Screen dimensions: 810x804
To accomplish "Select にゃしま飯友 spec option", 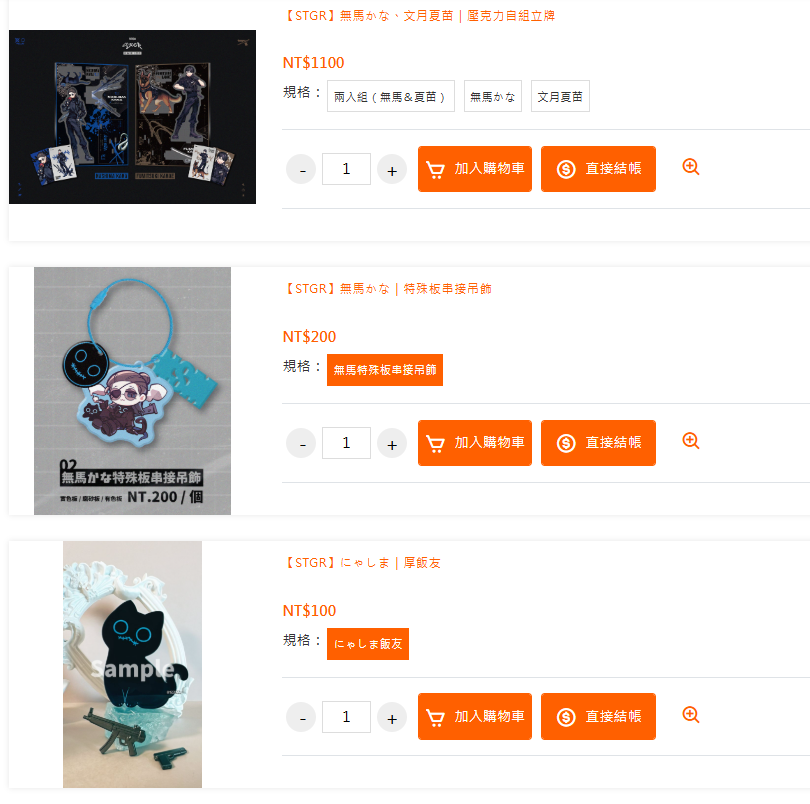I will [368, 644].
